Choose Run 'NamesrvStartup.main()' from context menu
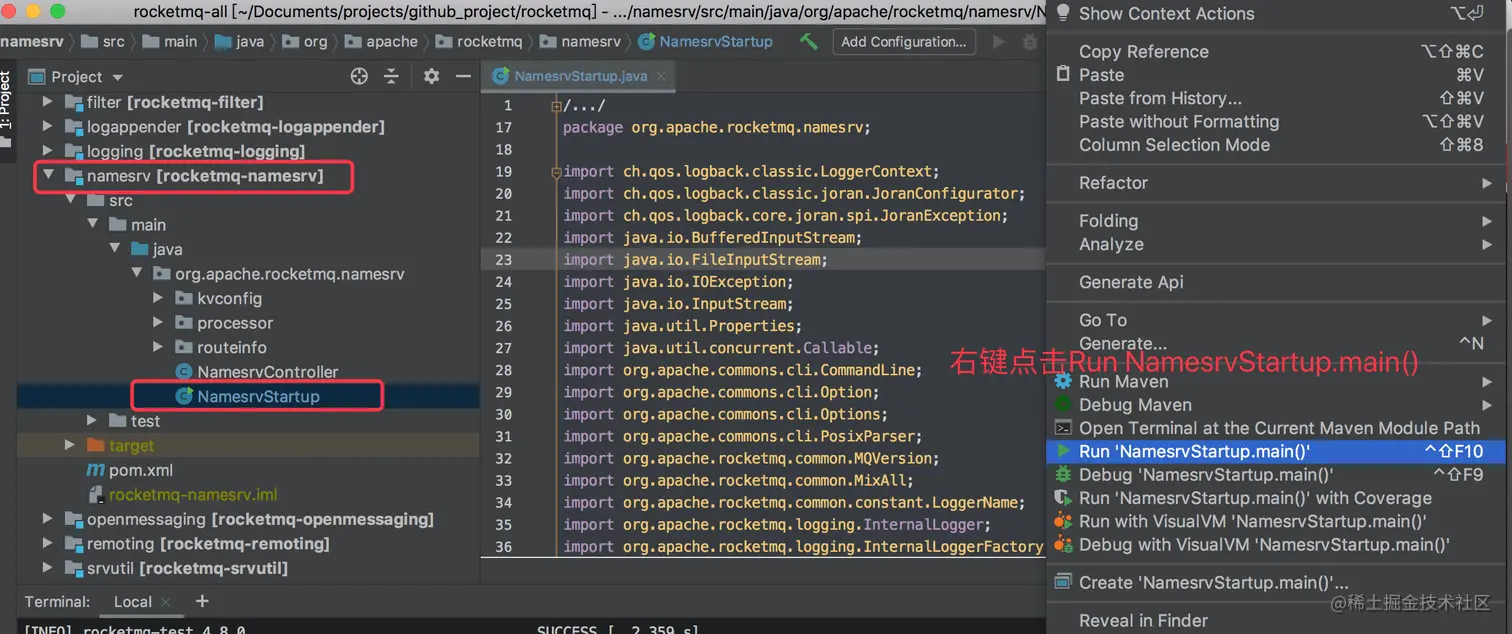 [x=1277, y=451]
